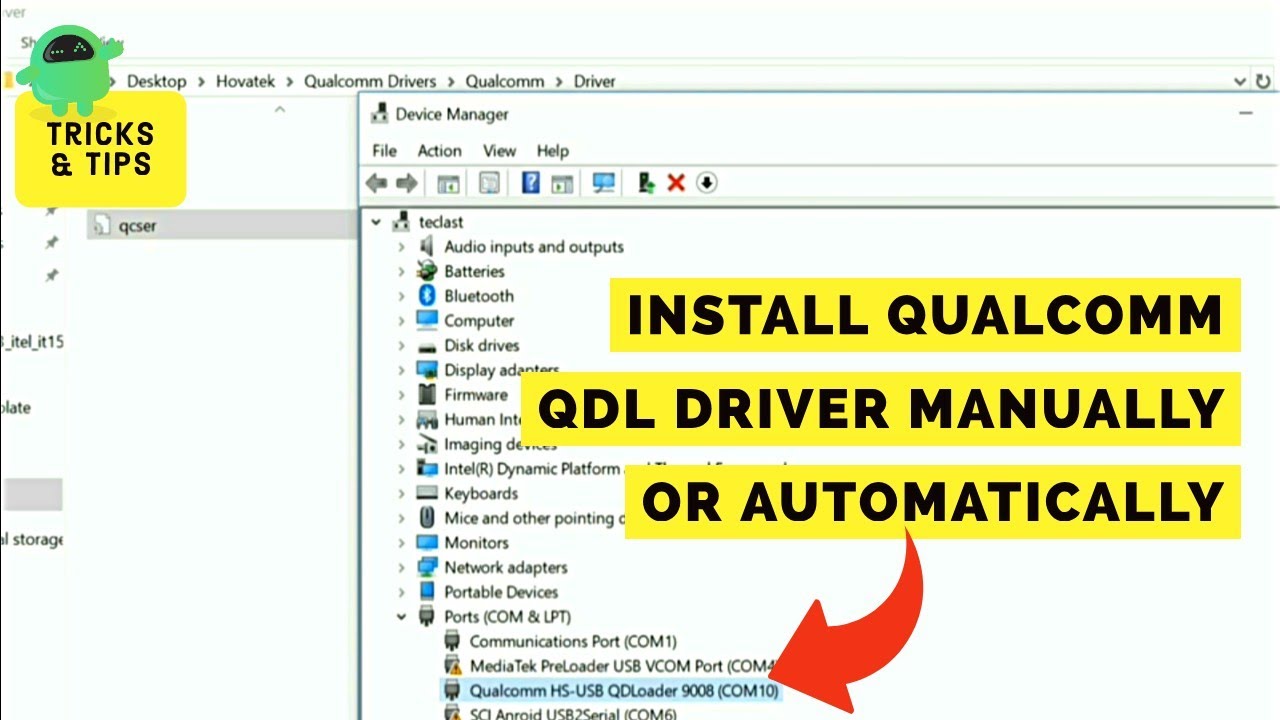Select the Keyboards category icon
This screenshot has height=720, width=1280.
pyautogui.click(x=427, y=493)
